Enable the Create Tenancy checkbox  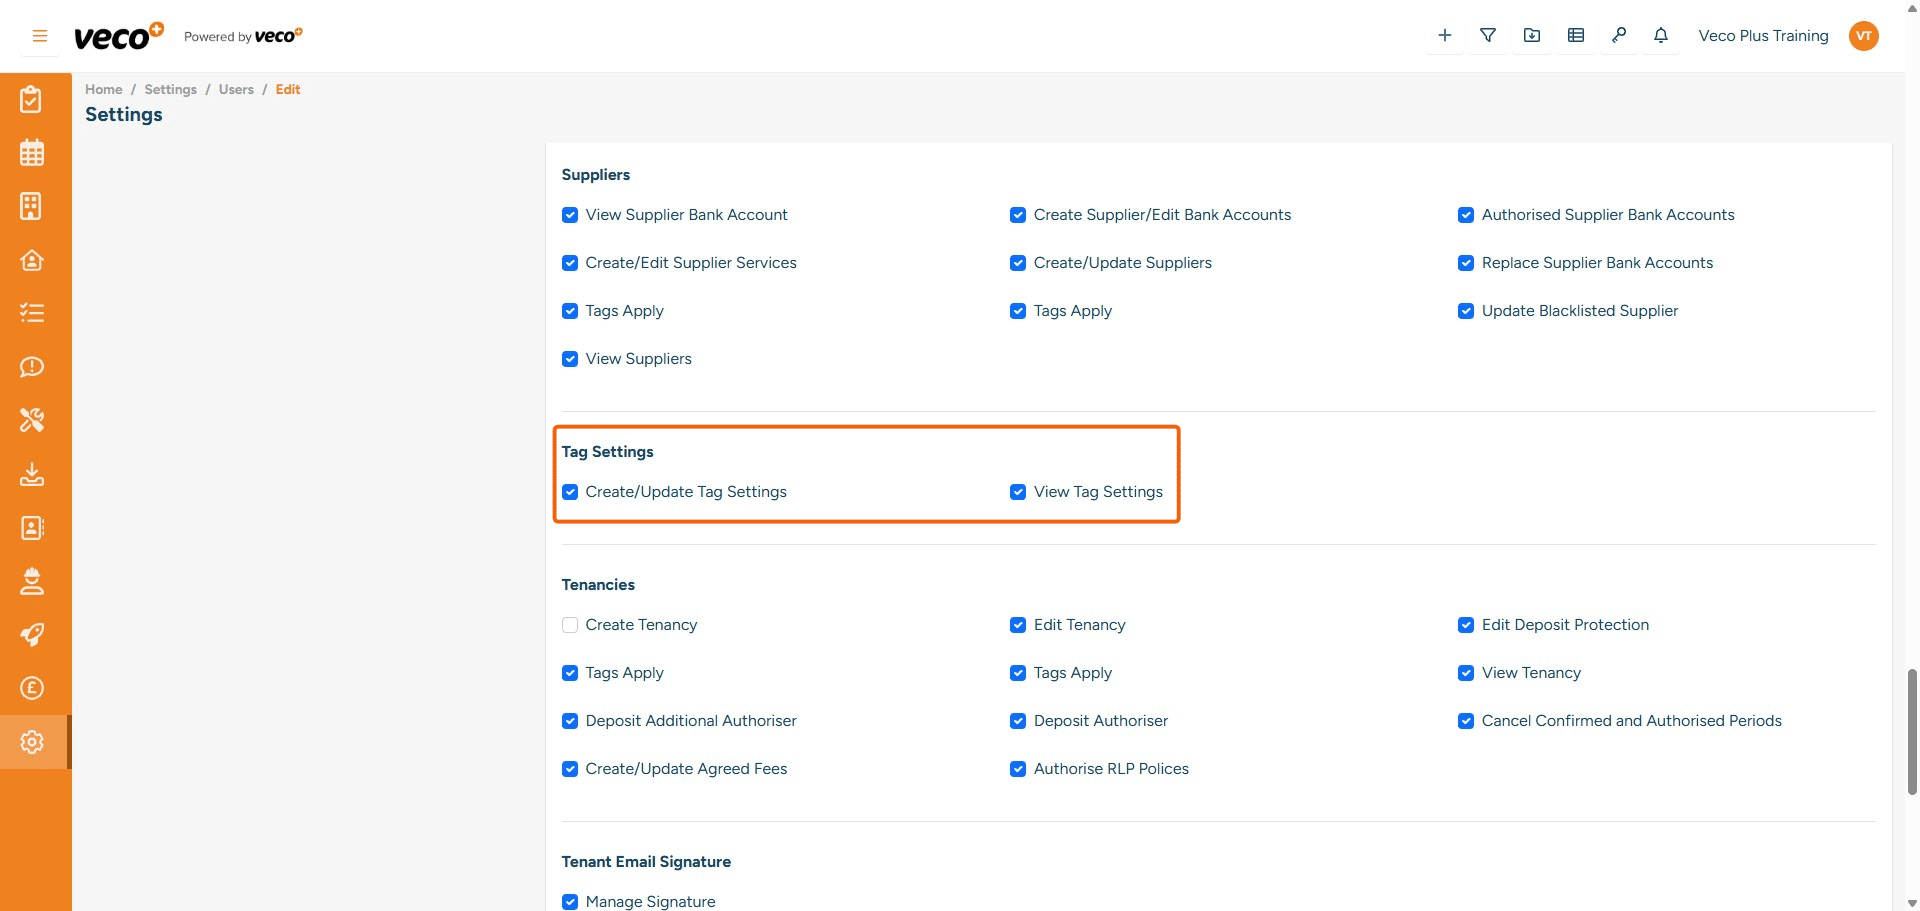pyautogui.click(x=570, y=624)
